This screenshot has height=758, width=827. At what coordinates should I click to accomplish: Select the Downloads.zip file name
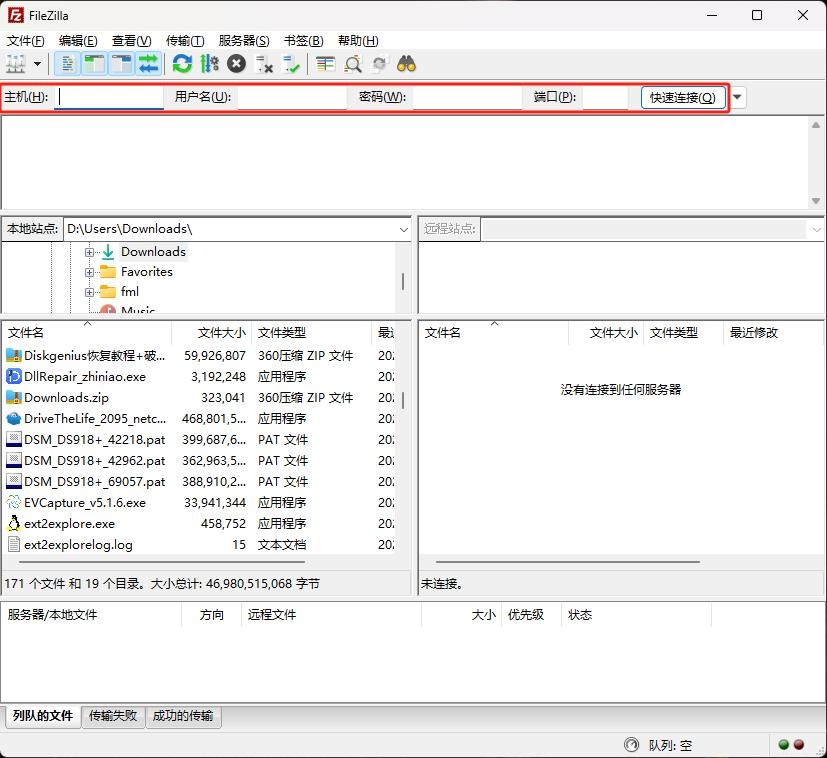click(66, 398)
